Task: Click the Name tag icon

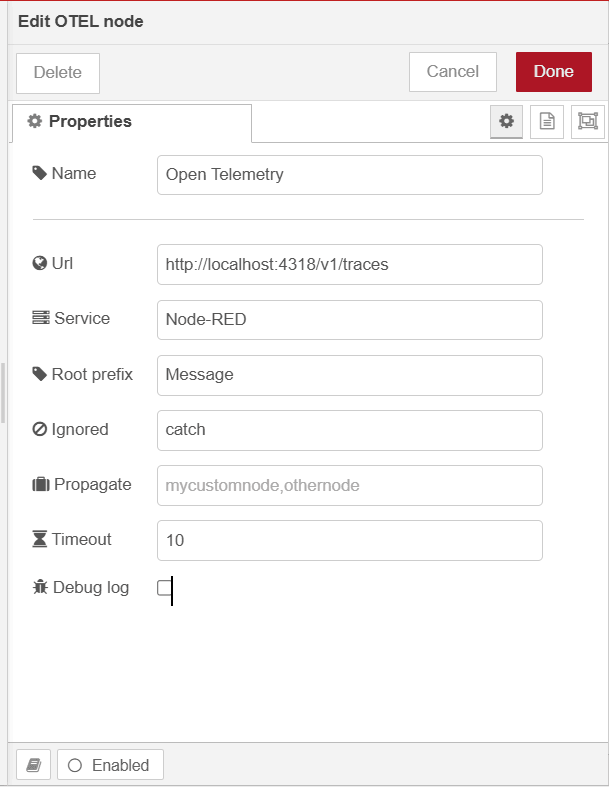Action: point(40,173)
